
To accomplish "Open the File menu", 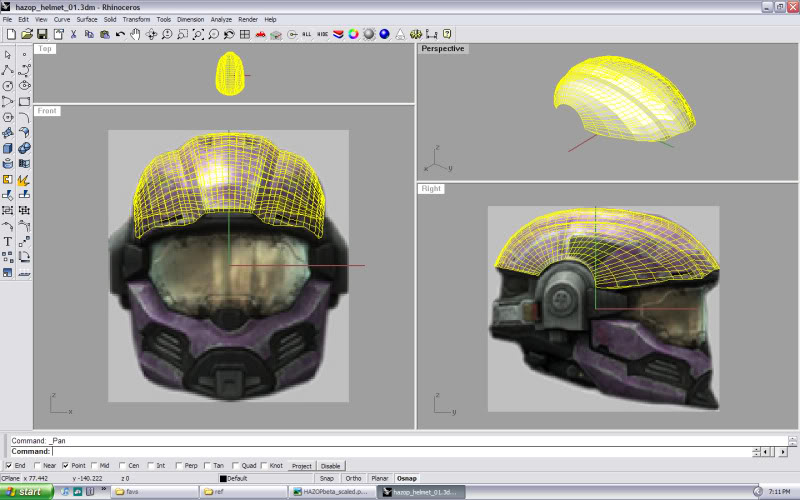I will (x=7, y=19).
